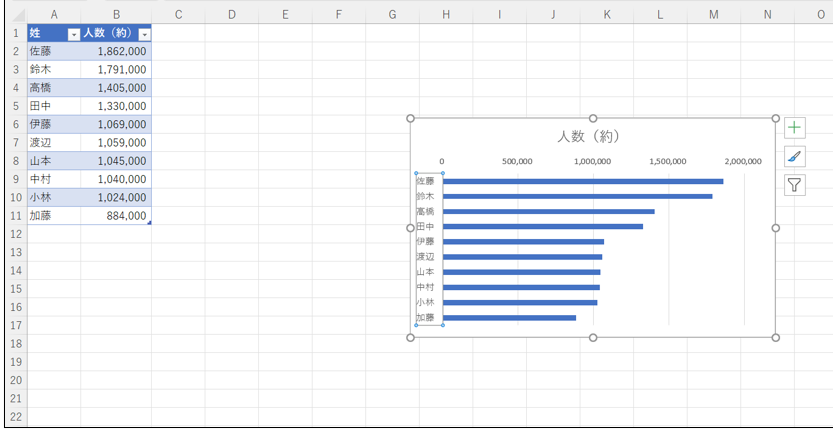Image resolution: width=833 pixels, height=430 pixels.
Task: Select cell with value 1,045,000
Action: click(116, 161)
